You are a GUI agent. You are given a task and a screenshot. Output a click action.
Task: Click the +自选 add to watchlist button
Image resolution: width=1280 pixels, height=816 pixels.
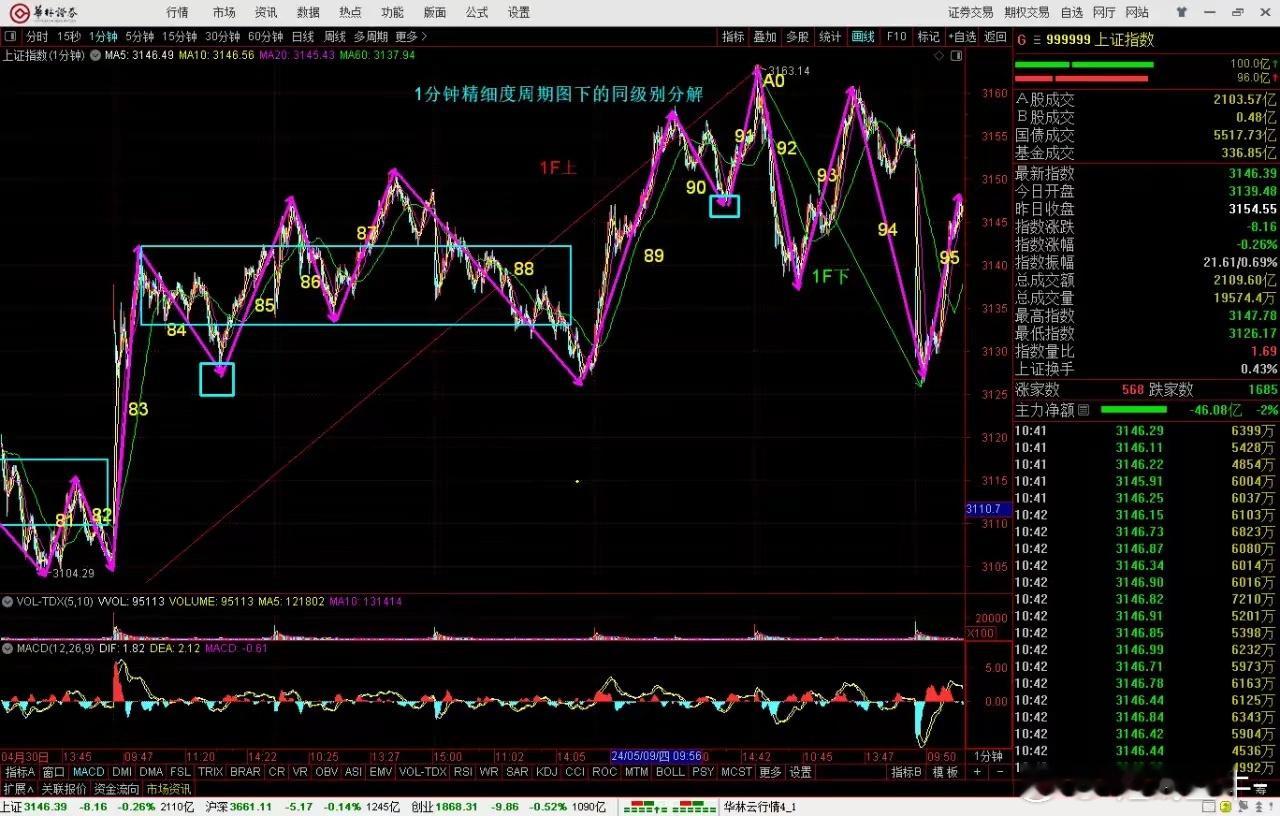pos(961,37)
